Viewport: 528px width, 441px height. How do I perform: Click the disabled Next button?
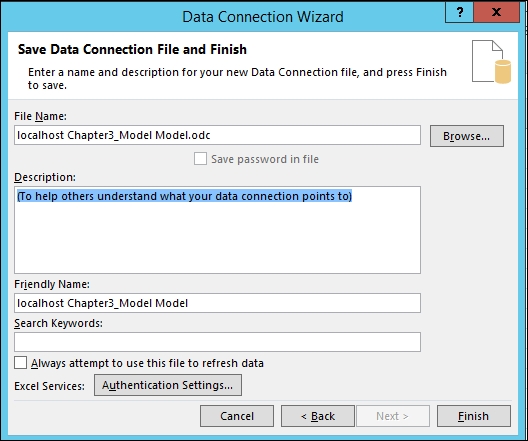point(393,416)
